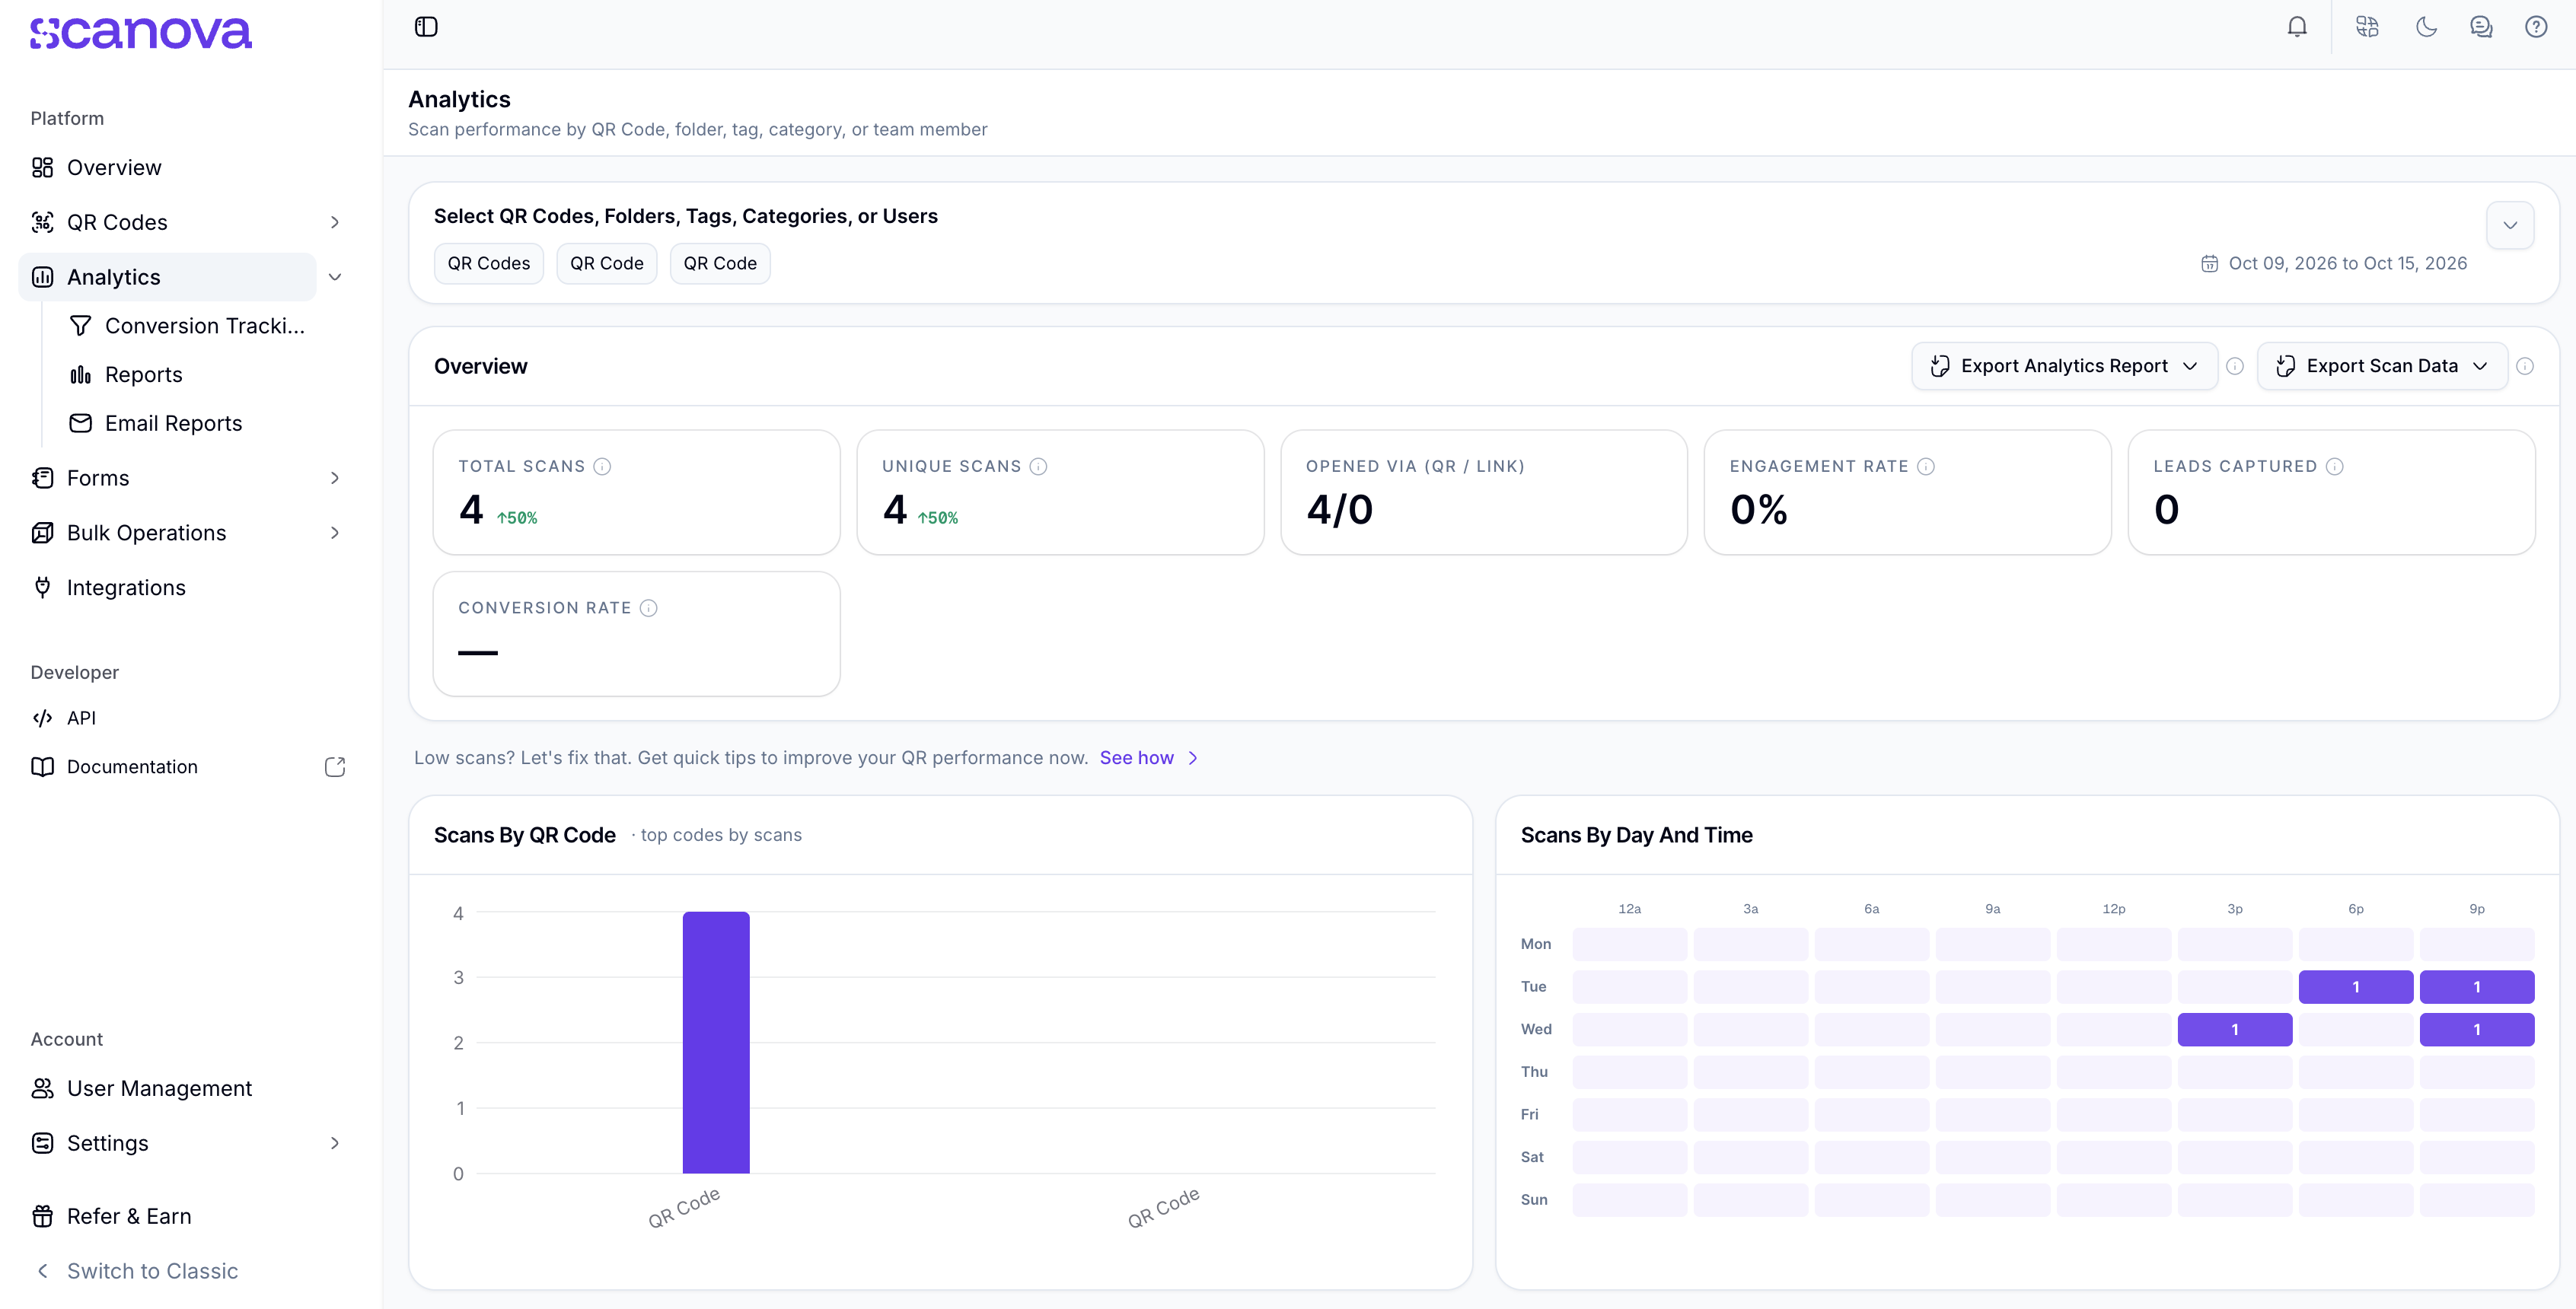Open date range calendar icon

[2209, 263]
